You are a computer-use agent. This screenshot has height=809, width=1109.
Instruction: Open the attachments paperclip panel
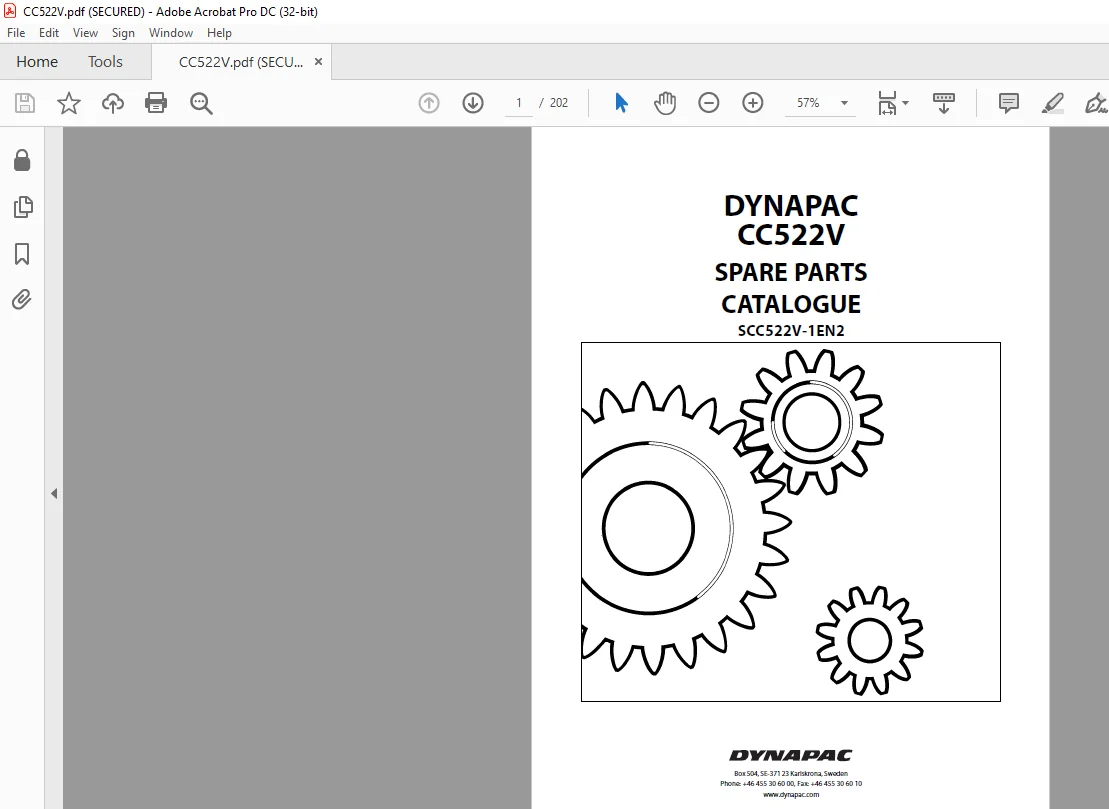pyautogui.click(x=22, y=300)
